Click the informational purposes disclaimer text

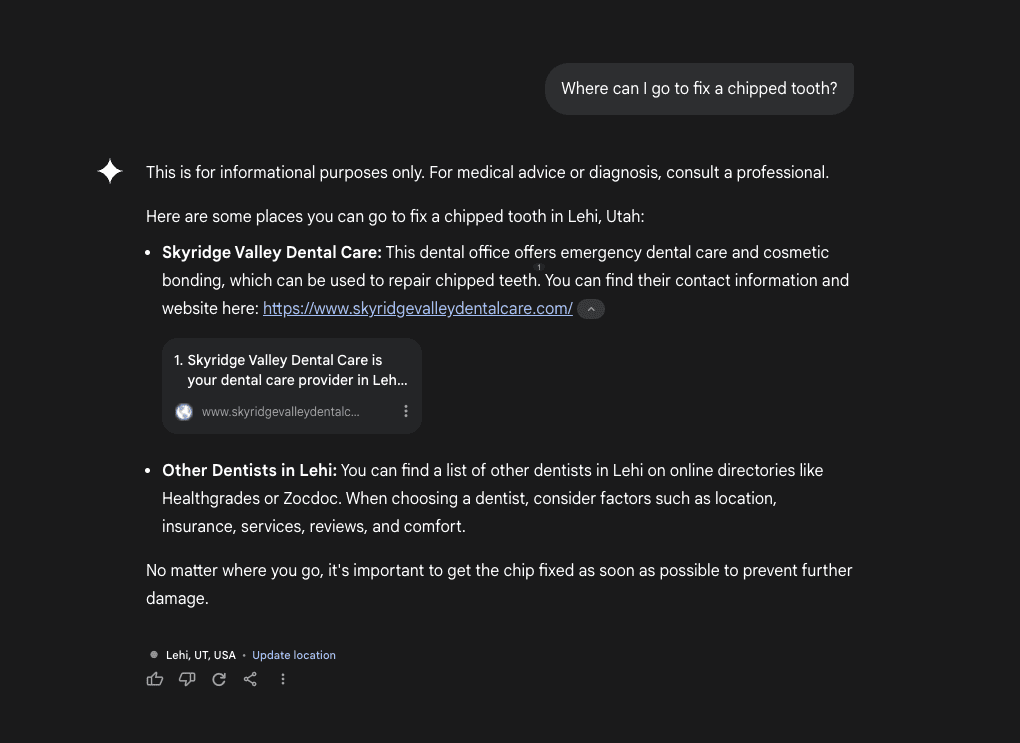click(487, 172)
